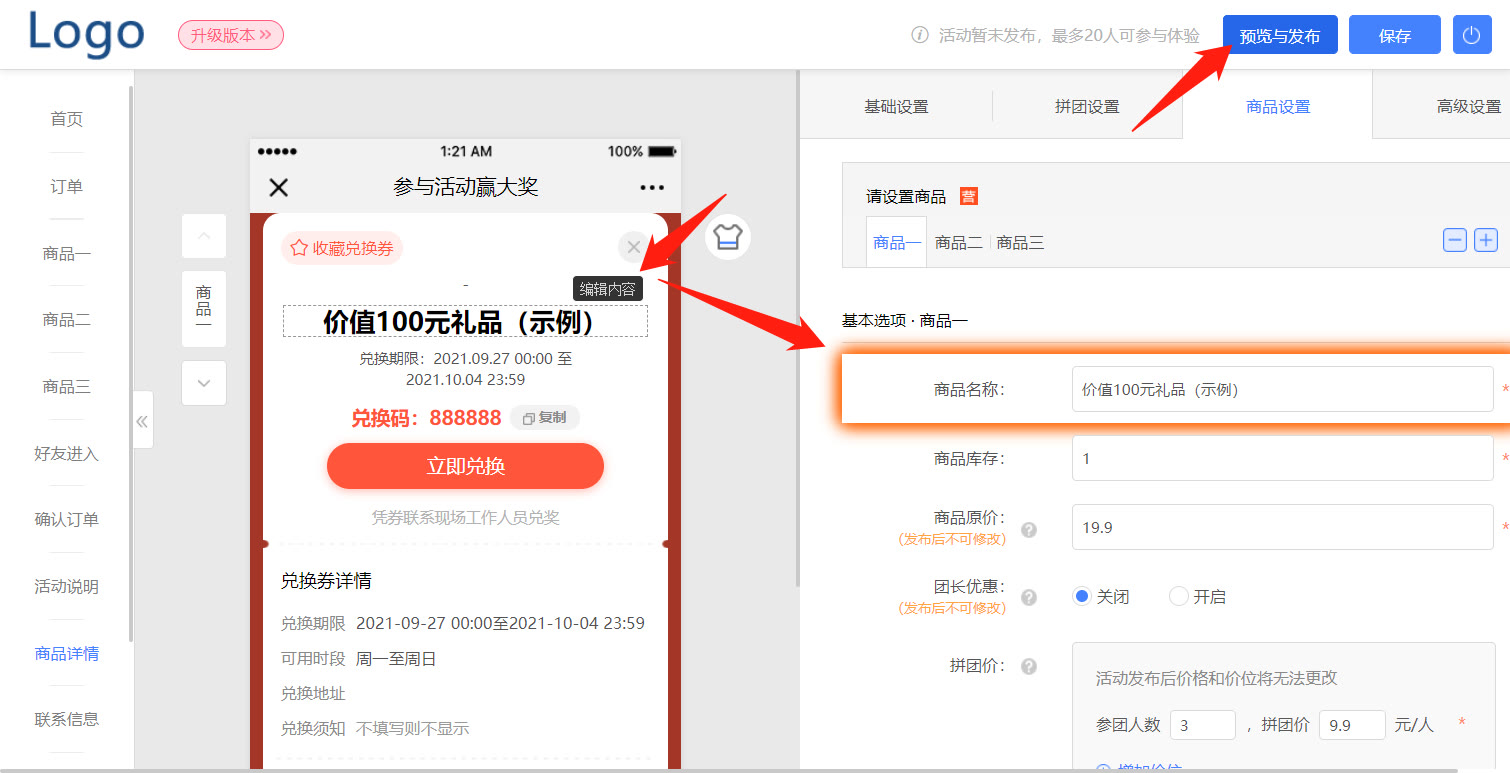Click the 兑换码：888888 text
This screenshot has width=1510, height=773.
click(x=426, y=418)
